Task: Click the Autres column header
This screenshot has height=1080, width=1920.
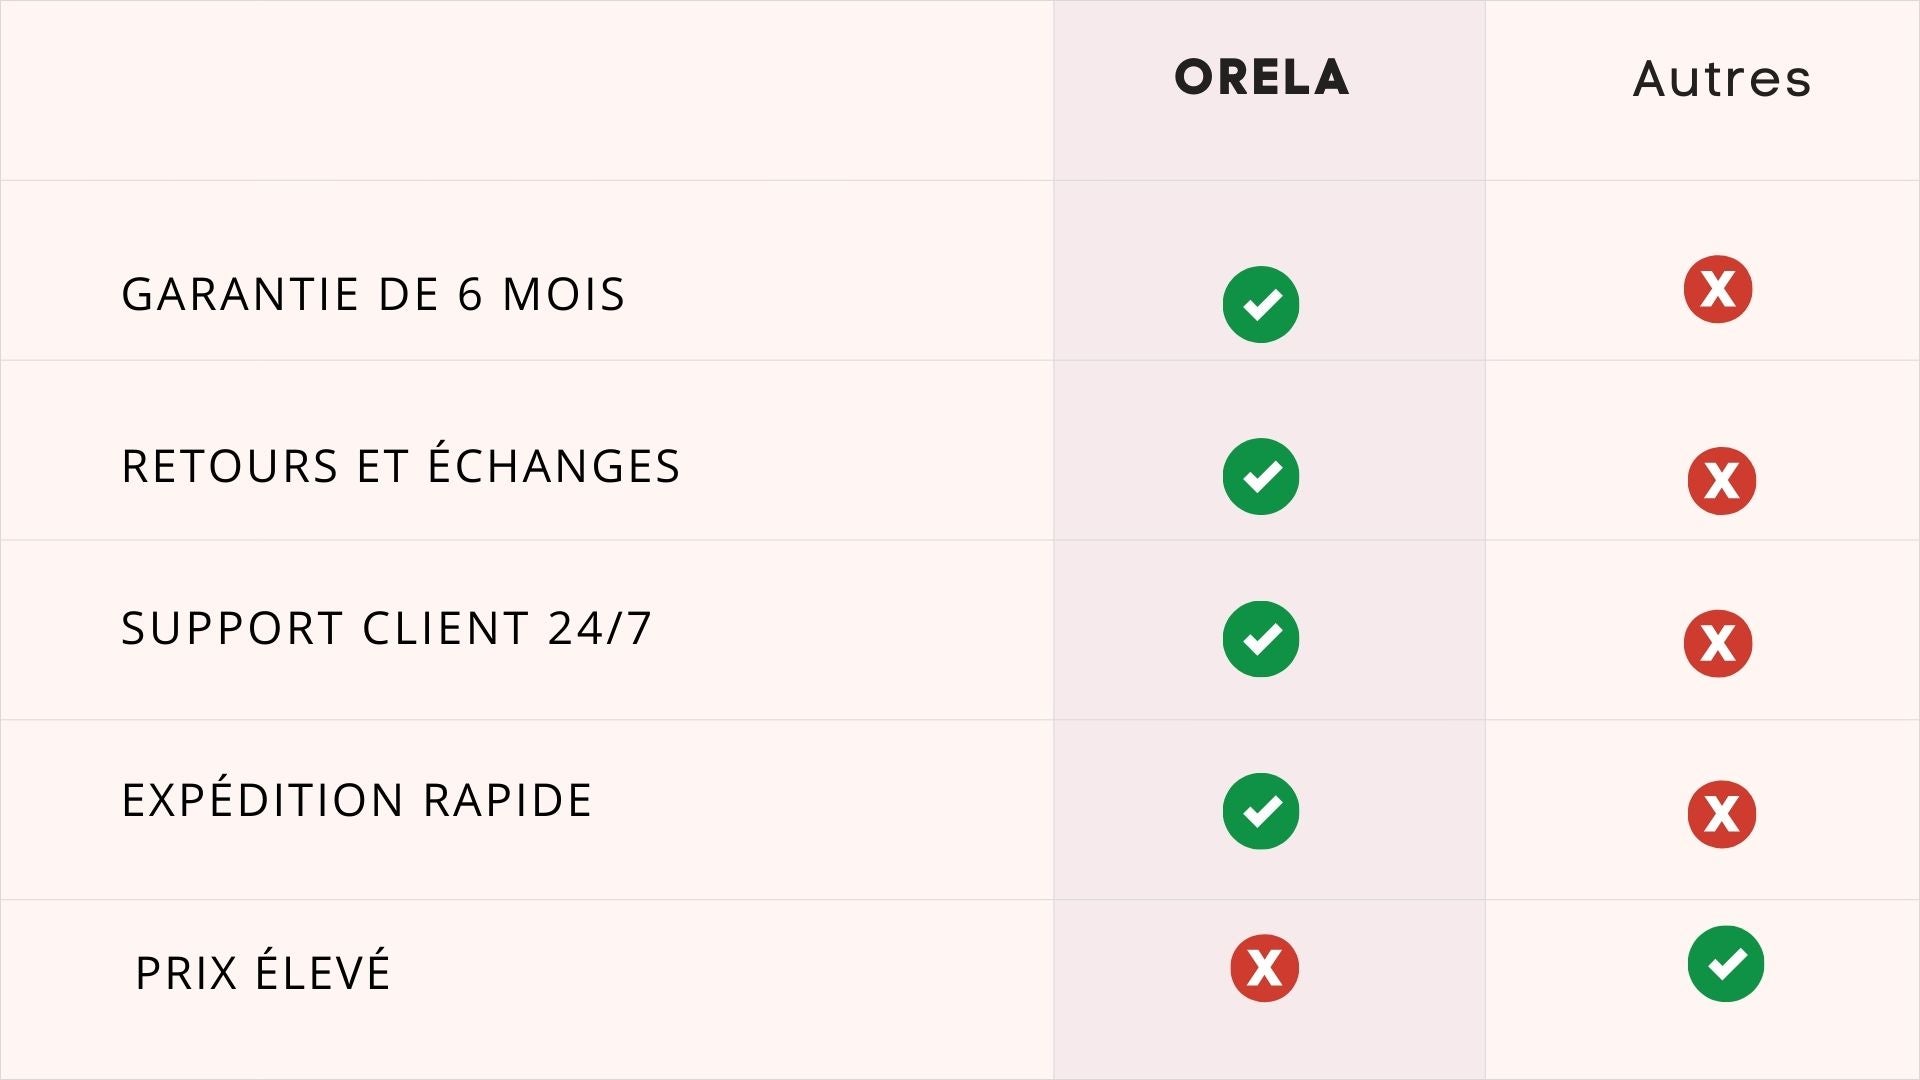Action: (x=1721, y=79)
